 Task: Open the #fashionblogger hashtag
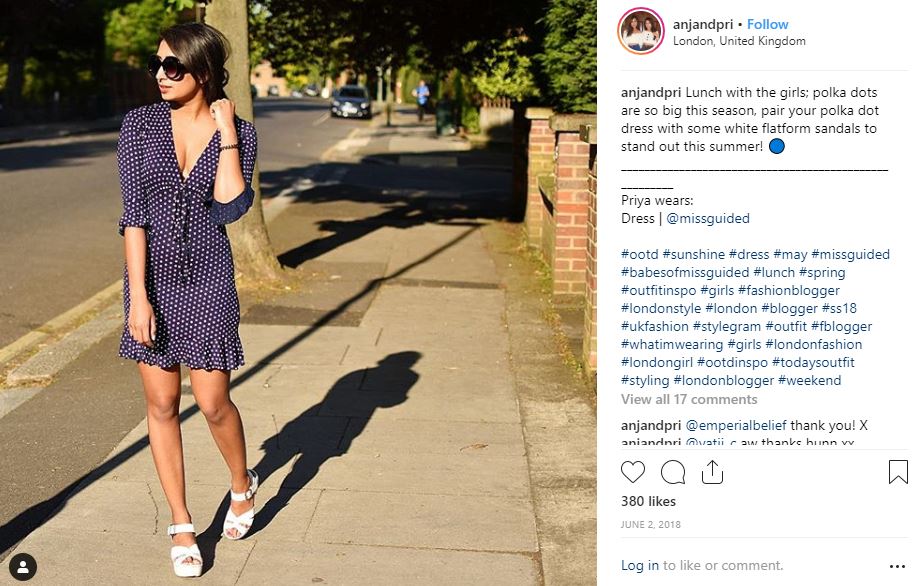pyautogui.click(x=788, y=291)
